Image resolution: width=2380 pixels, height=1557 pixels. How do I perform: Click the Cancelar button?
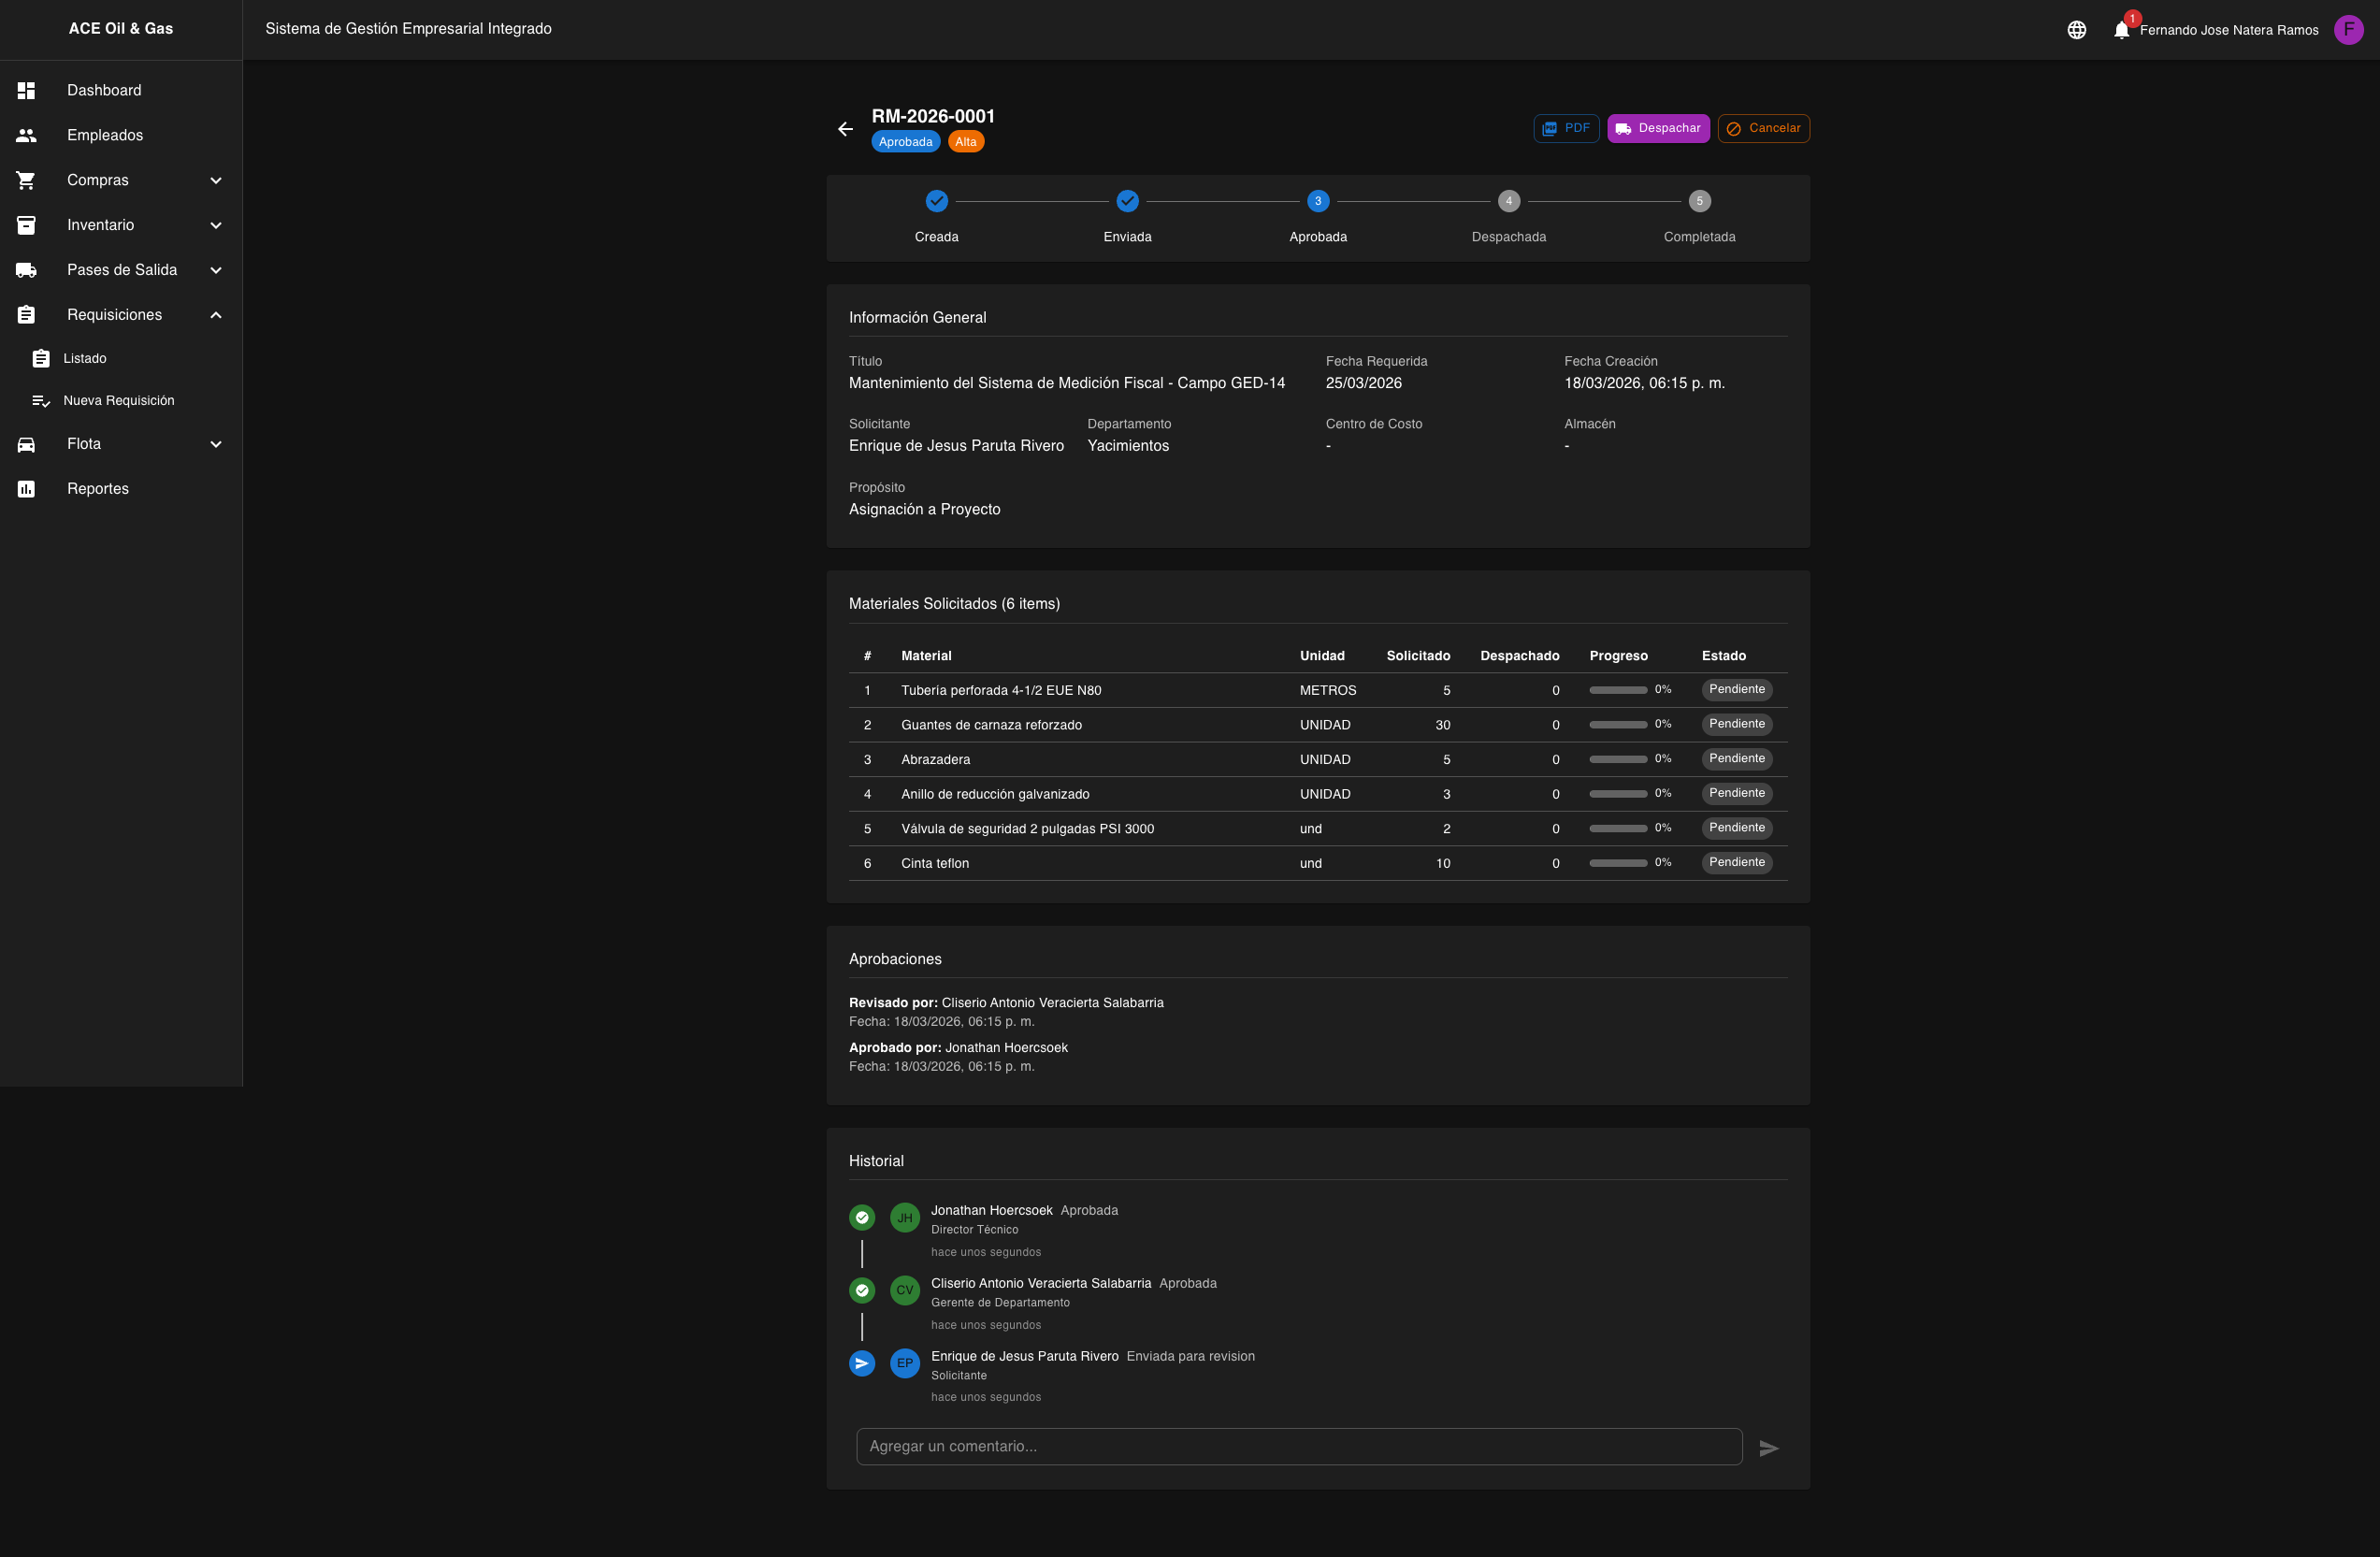pos(1763,128)
